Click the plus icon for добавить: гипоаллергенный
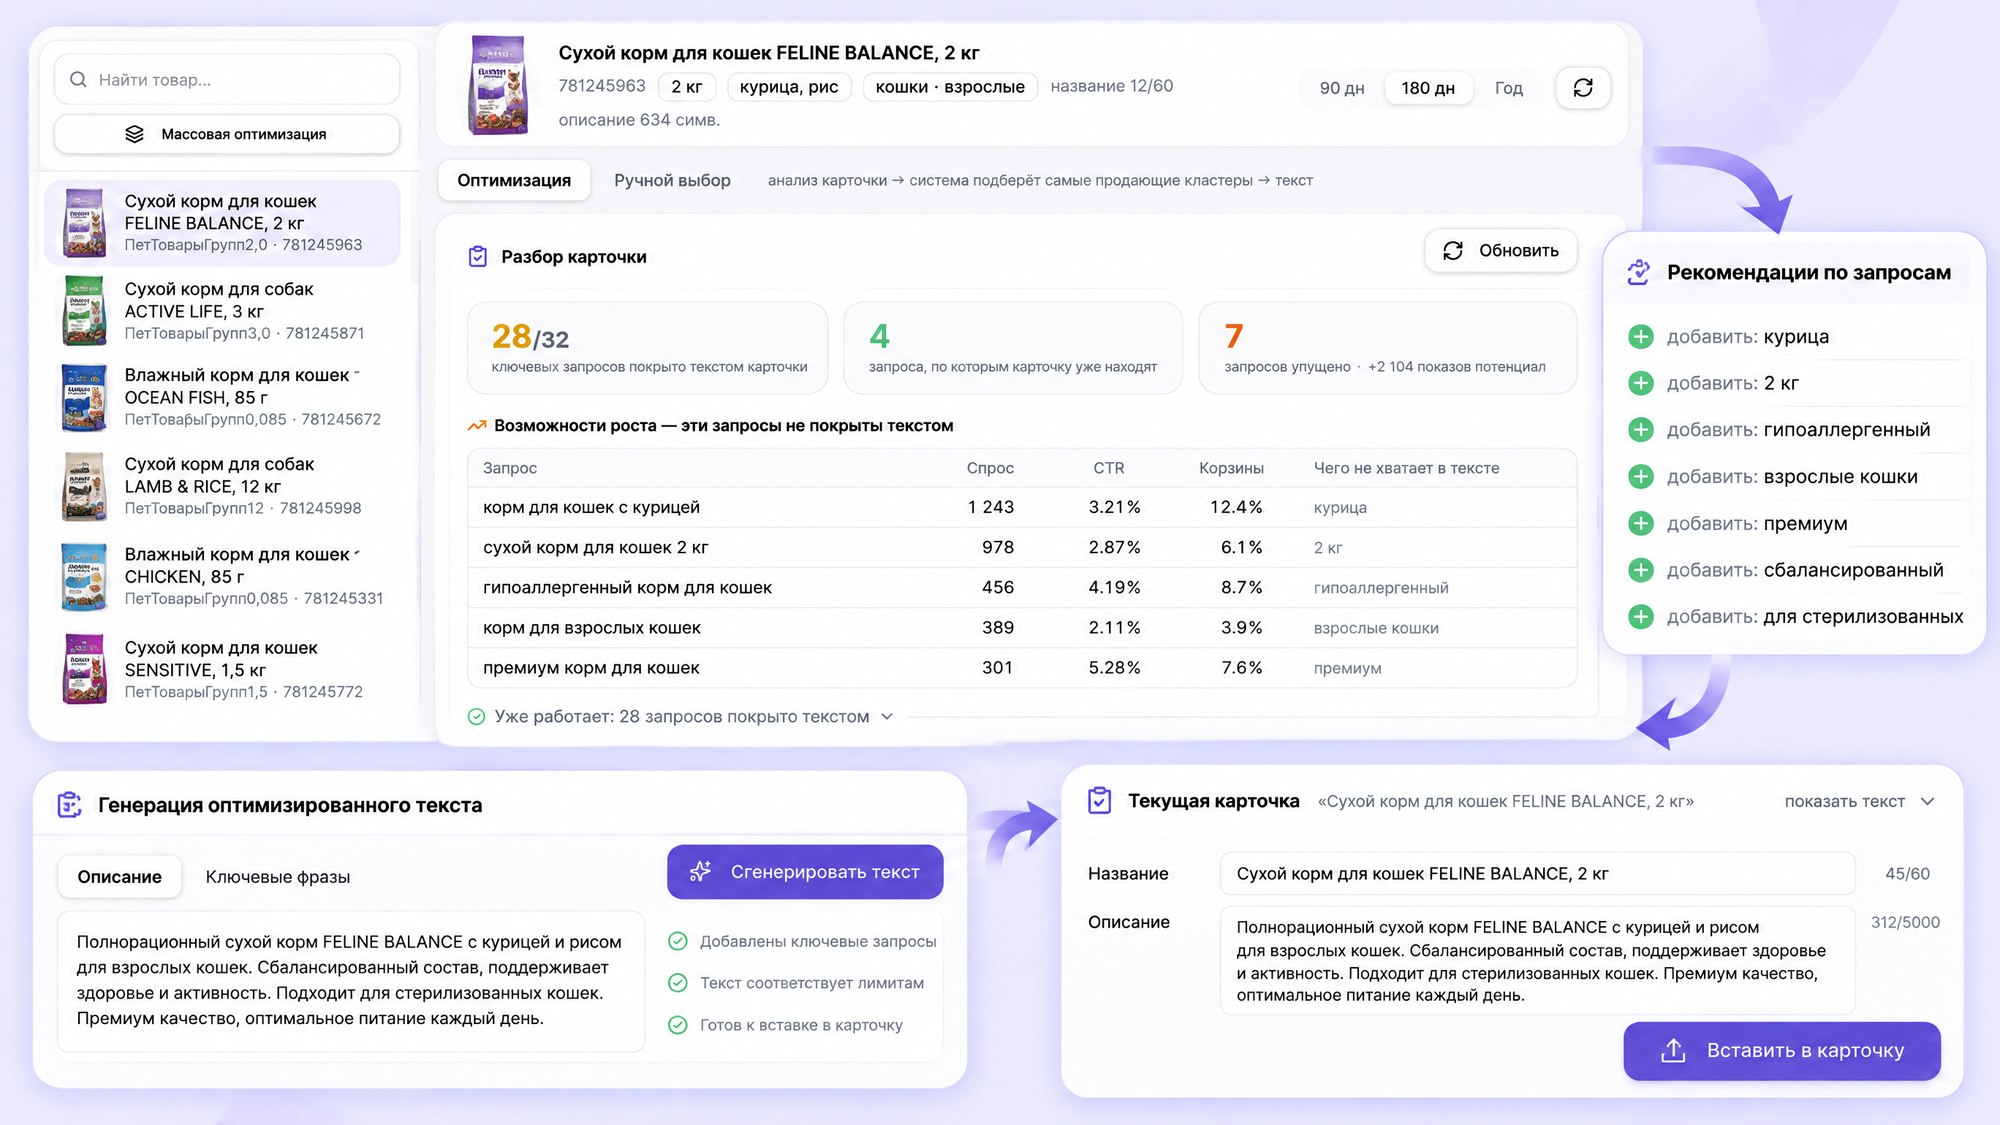This screenshot has width=2000, height=1125. (1641, 430)
